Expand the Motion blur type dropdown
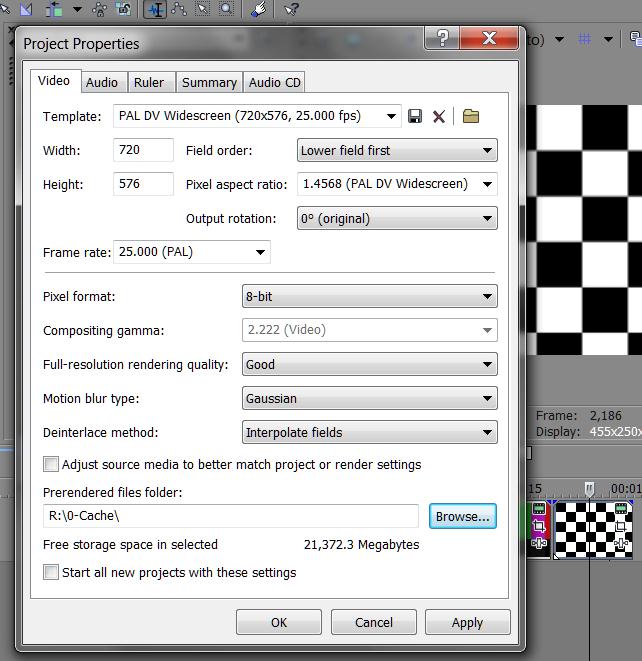 370,398
